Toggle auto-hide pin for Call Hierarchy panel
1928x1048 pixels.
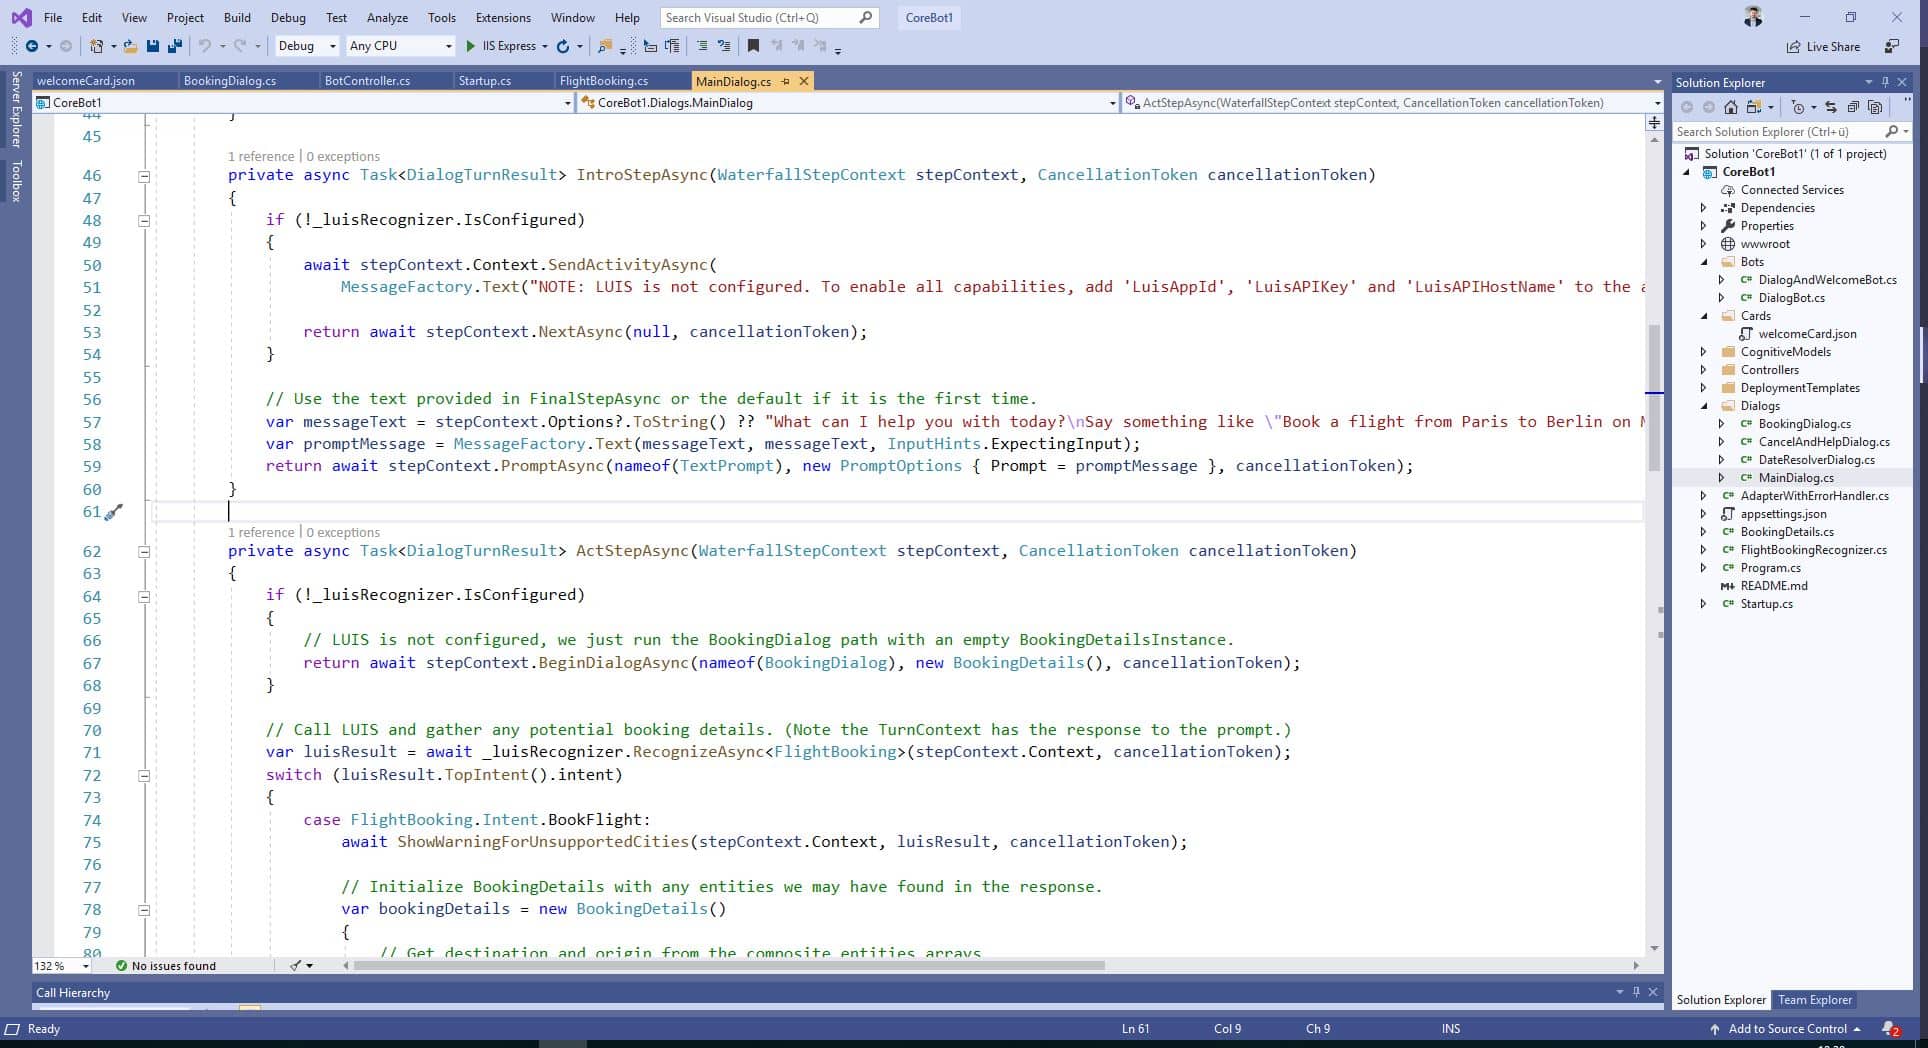point(1636,992)
